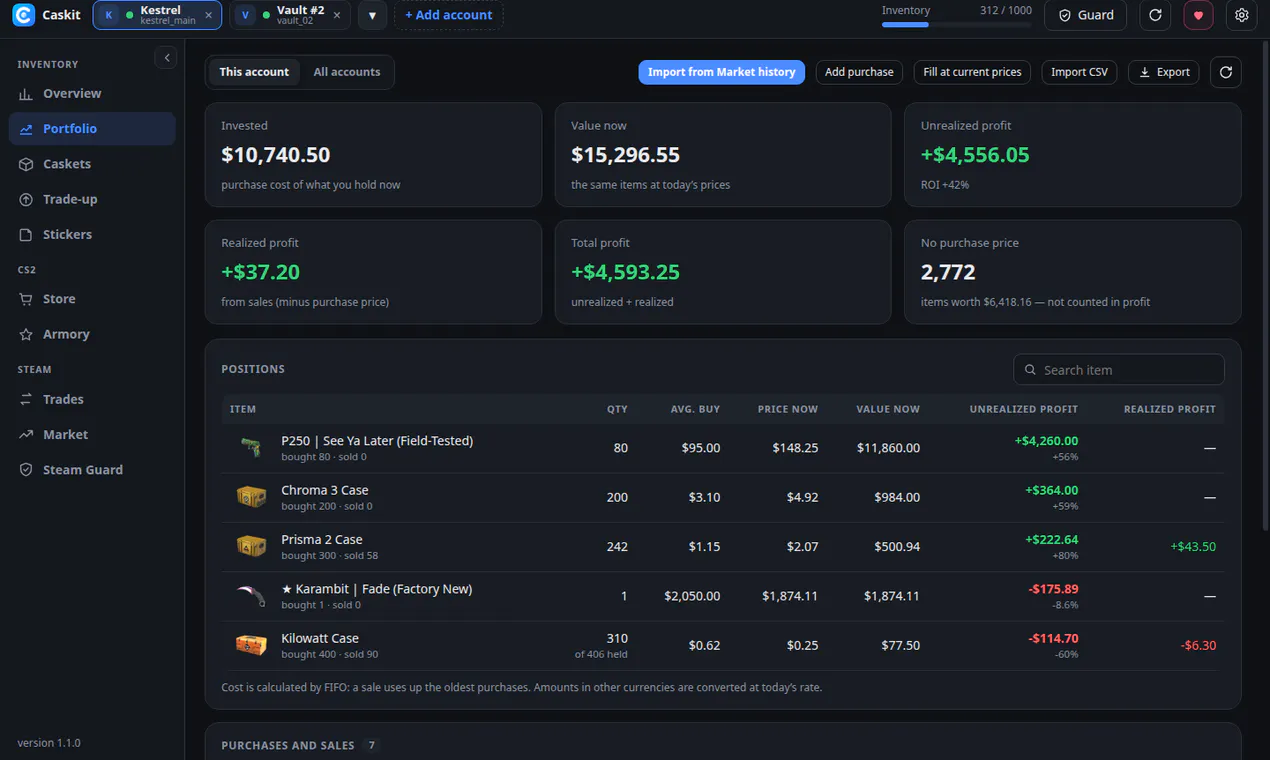1270x760 pixels.
Task: Open the accounts dropdown arrow
Action: (x=372, y=15)
